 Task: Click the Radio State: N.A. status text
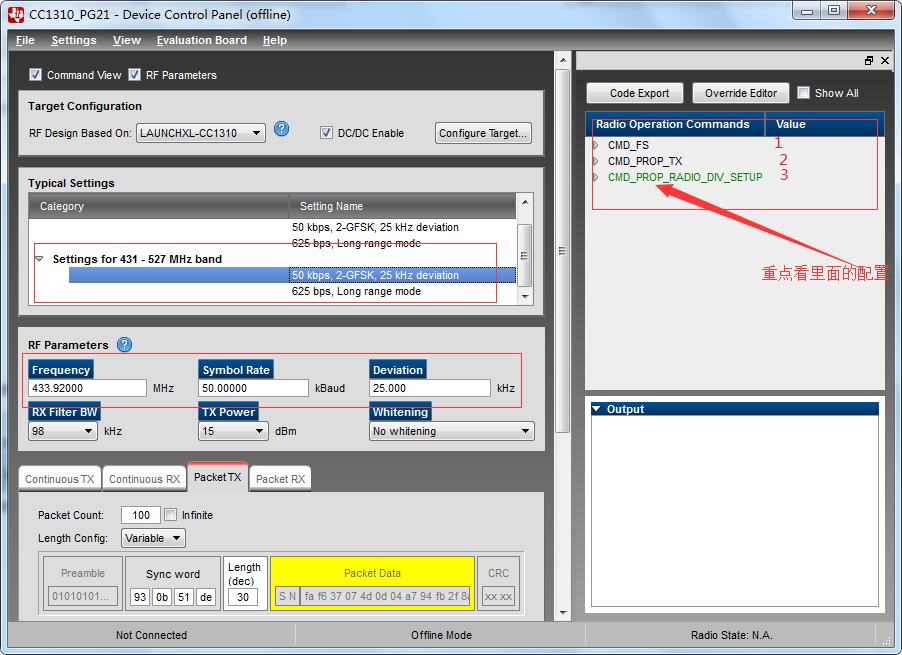[732, 635]
